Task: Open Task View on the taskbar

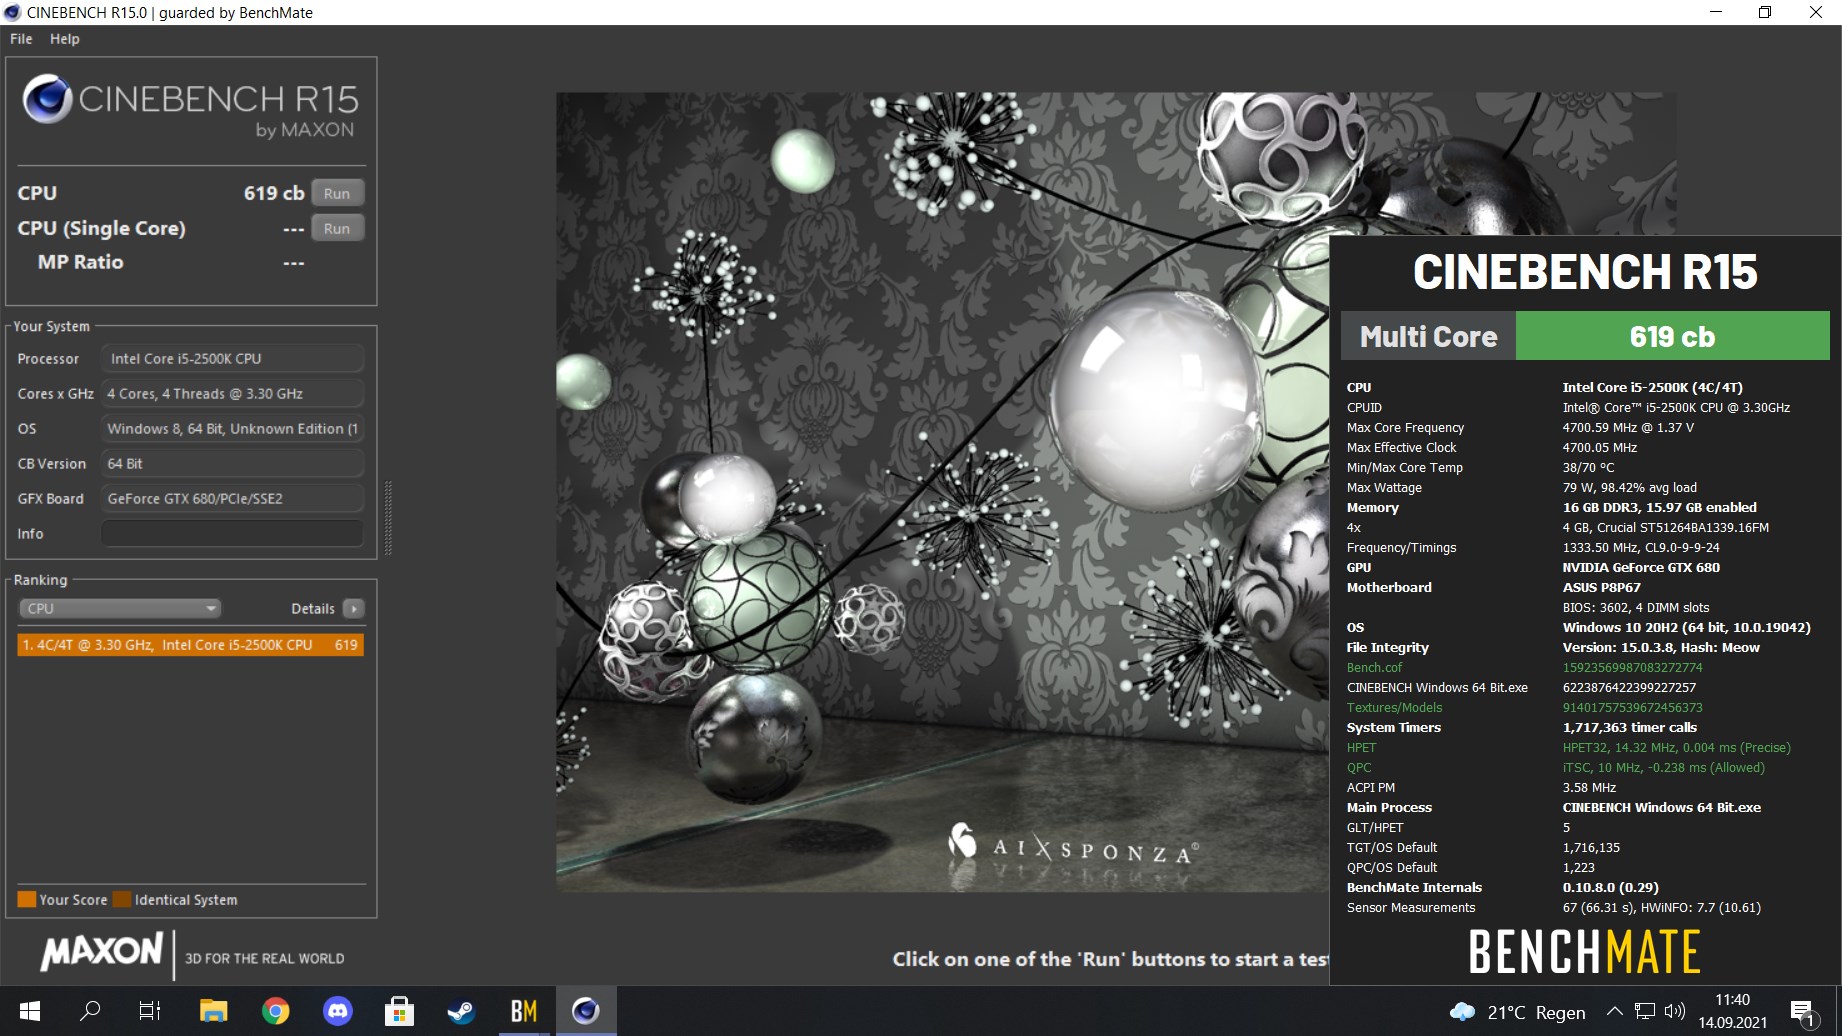Action: pos(150,1011)
